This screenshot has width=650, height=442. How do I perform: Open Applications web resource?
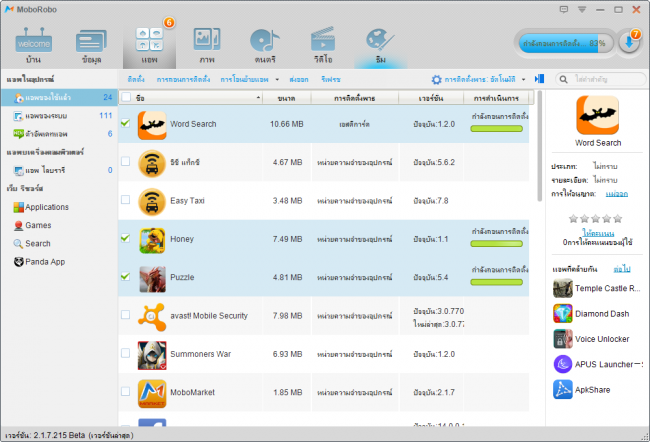pos(47,207)
